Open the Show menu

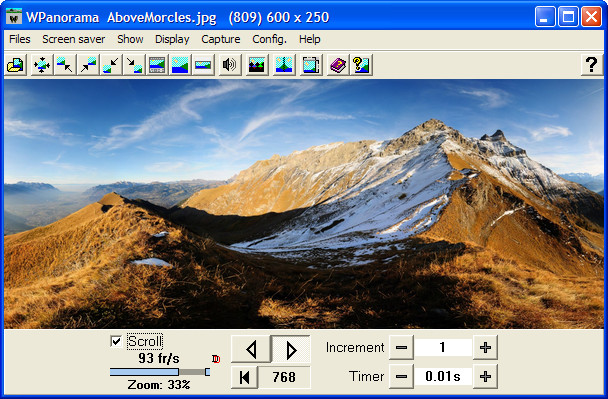tap(130, 39)
